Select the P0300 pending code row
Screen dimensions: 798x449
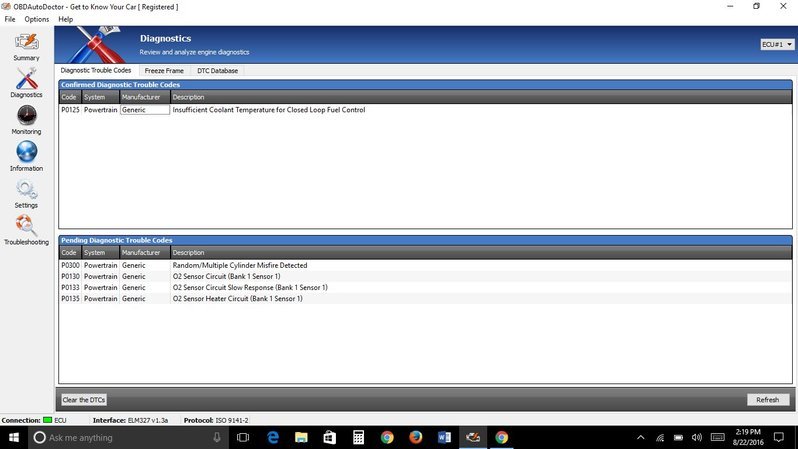click(425, 265)
